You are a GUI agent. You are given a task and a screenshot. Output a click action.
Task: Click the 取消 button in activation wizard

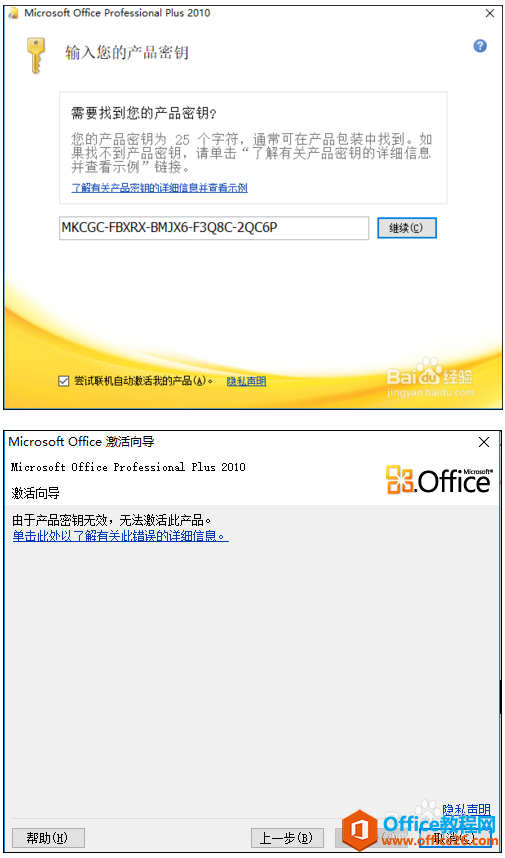(455, 837)
